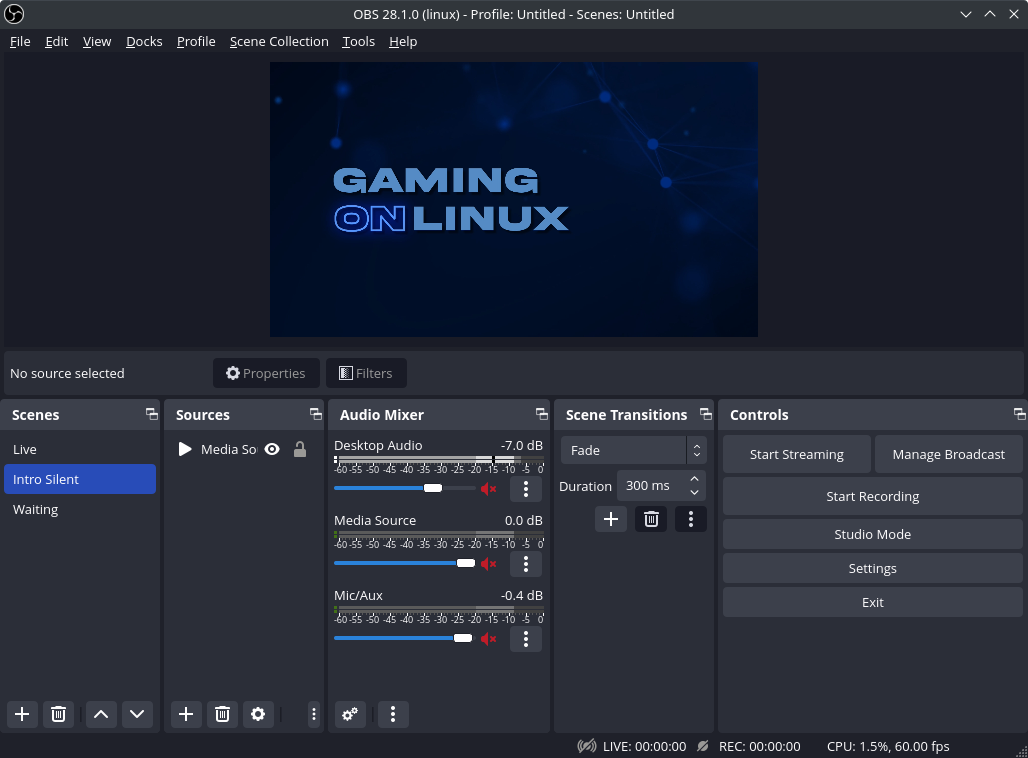
Task: Open Settings from Controls
Action: (x=873, y=568)
